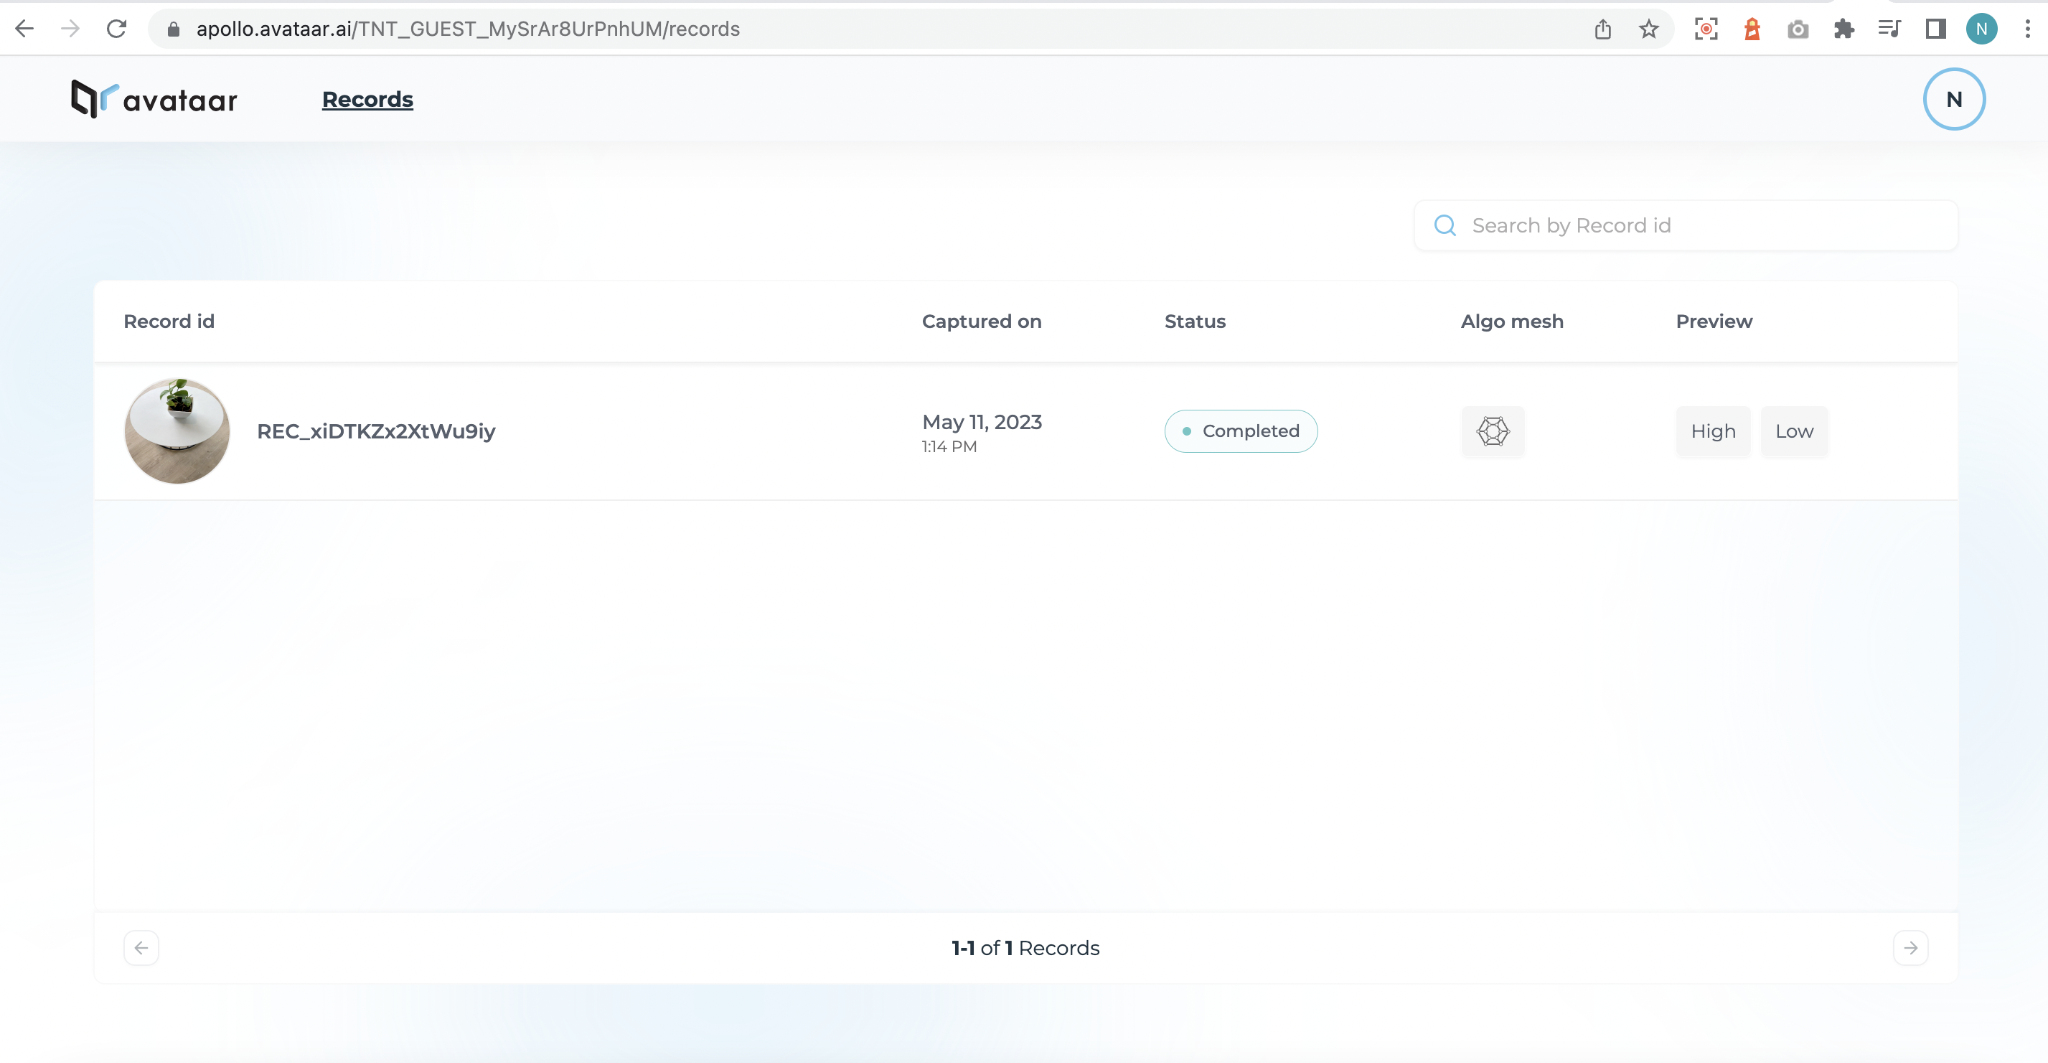
Task: Go to the next records page
Action: (x=1911, y=948)
